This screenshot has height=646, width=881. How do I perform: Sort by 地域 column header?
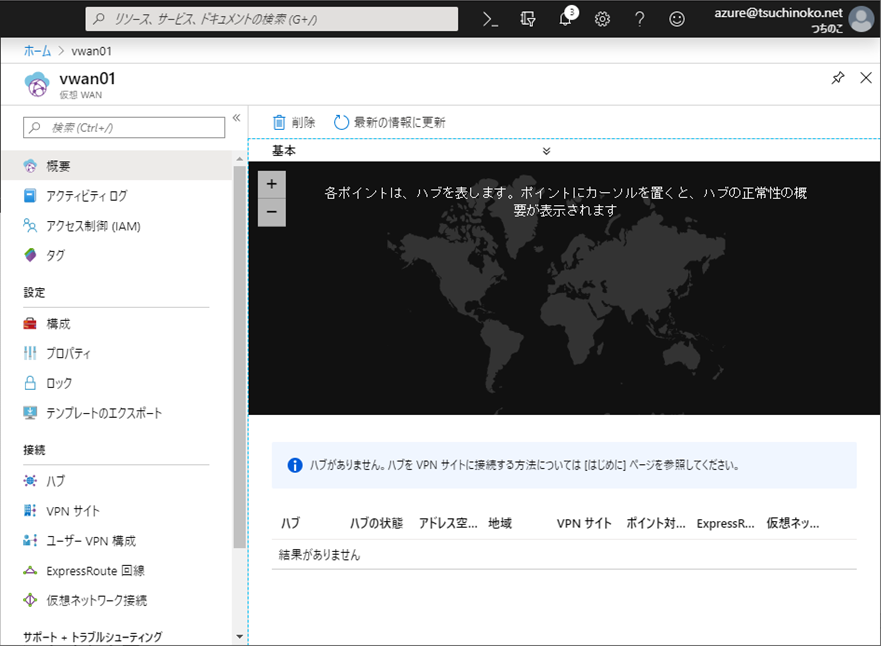click(x=500, y=523)
